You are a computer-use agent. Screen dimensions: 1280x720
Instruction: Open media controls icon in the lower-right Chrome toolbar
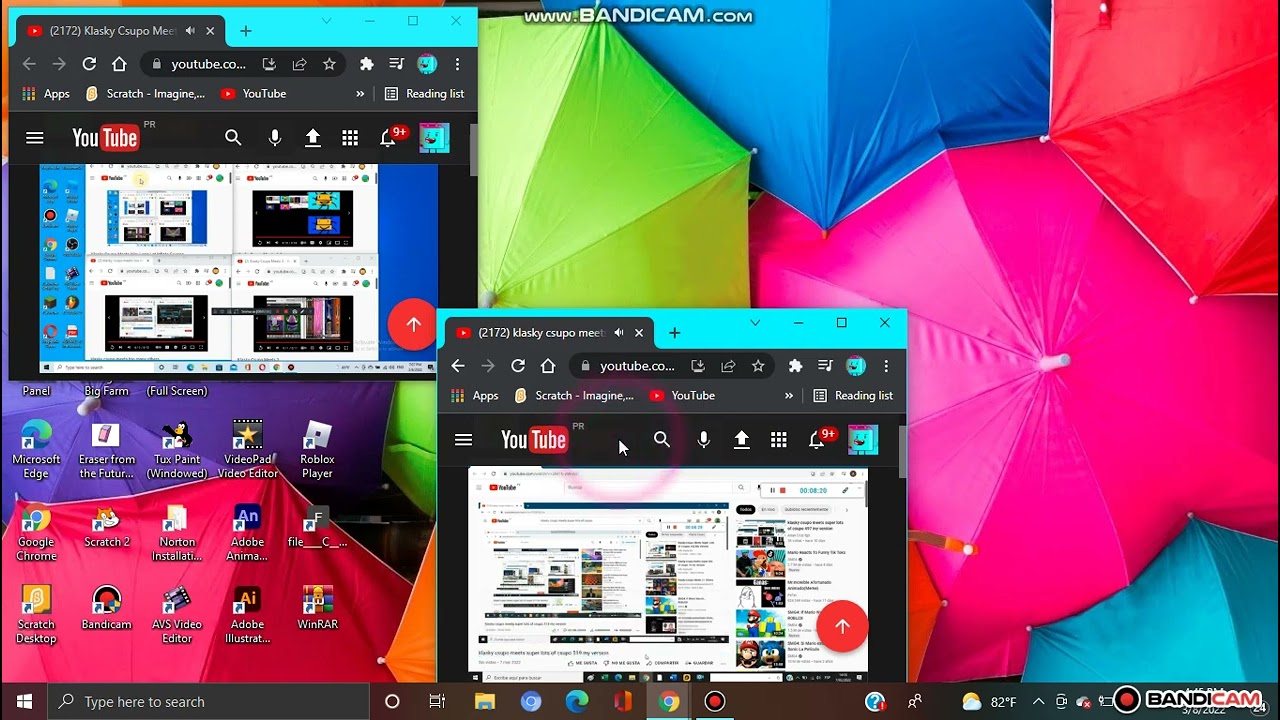click(x=825, y=366)
